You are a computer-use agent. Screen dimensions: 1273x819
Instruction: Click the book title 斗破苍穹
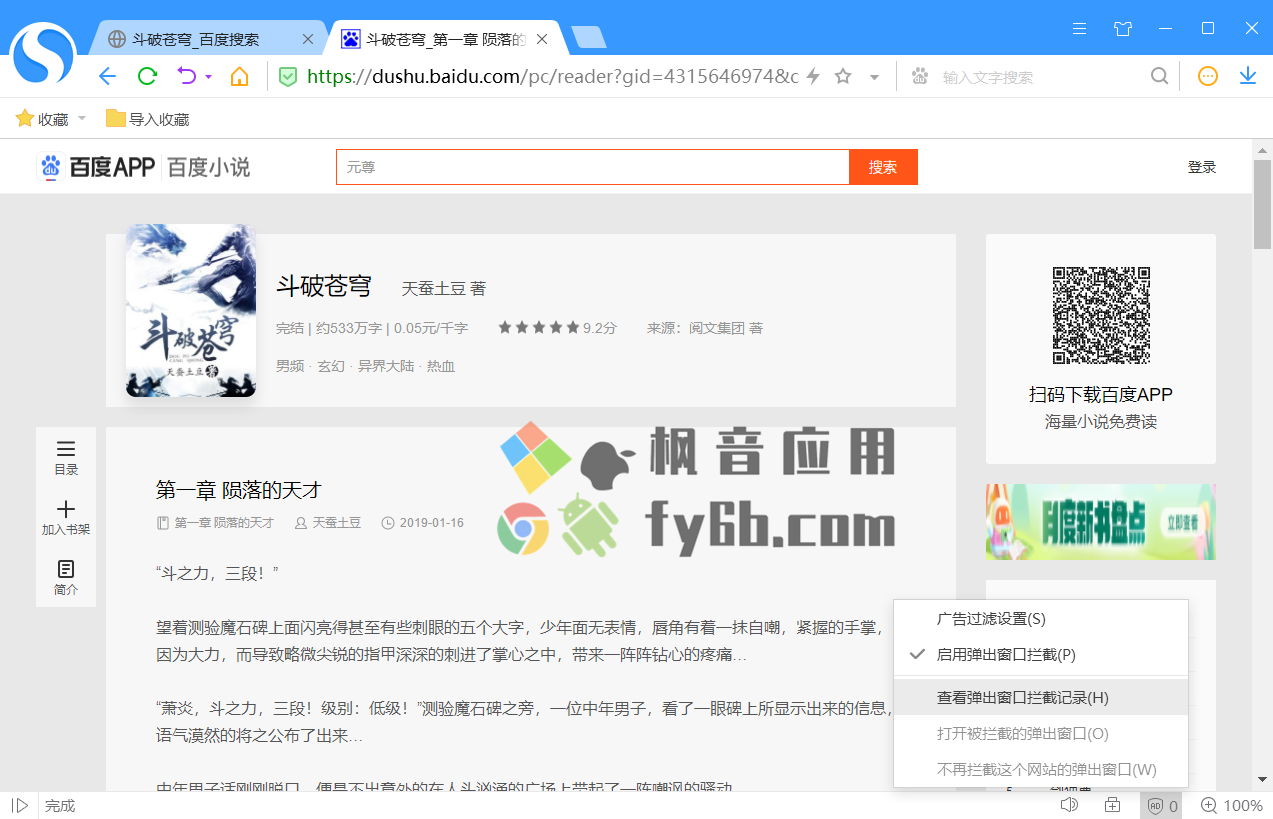(324, 286)
